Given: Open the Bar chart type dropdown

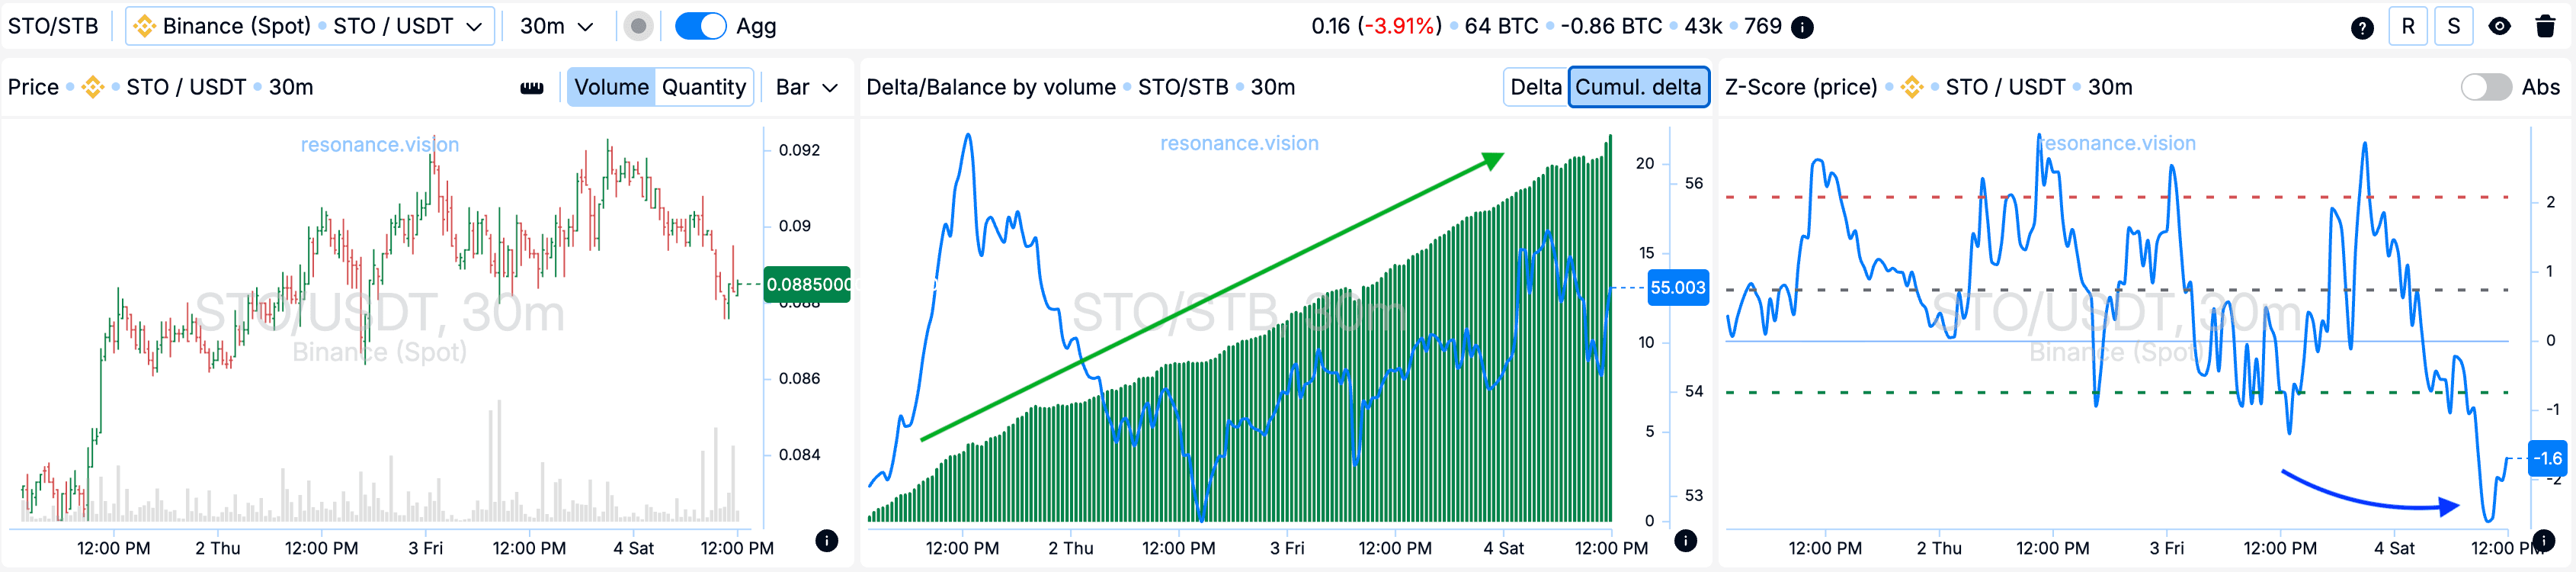Looking at the screenshot, I should [806, 87].
